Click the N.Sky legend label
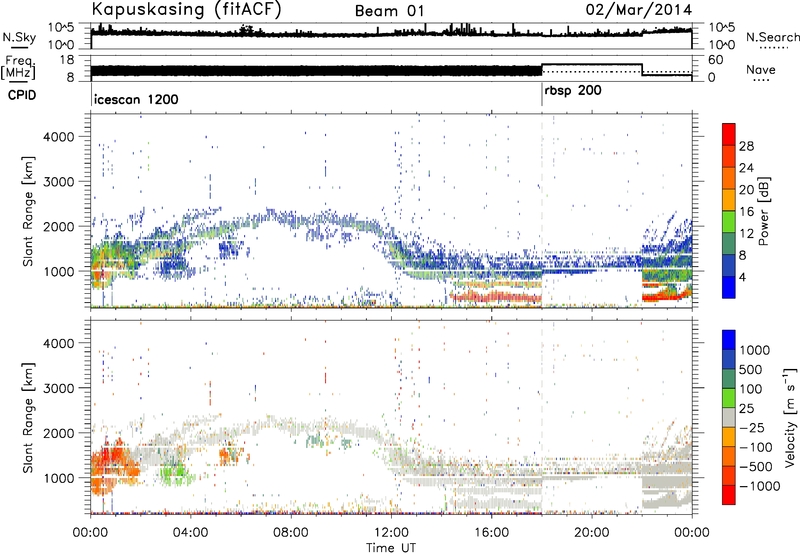The image size is (800, 554). [x=19, y=37]
